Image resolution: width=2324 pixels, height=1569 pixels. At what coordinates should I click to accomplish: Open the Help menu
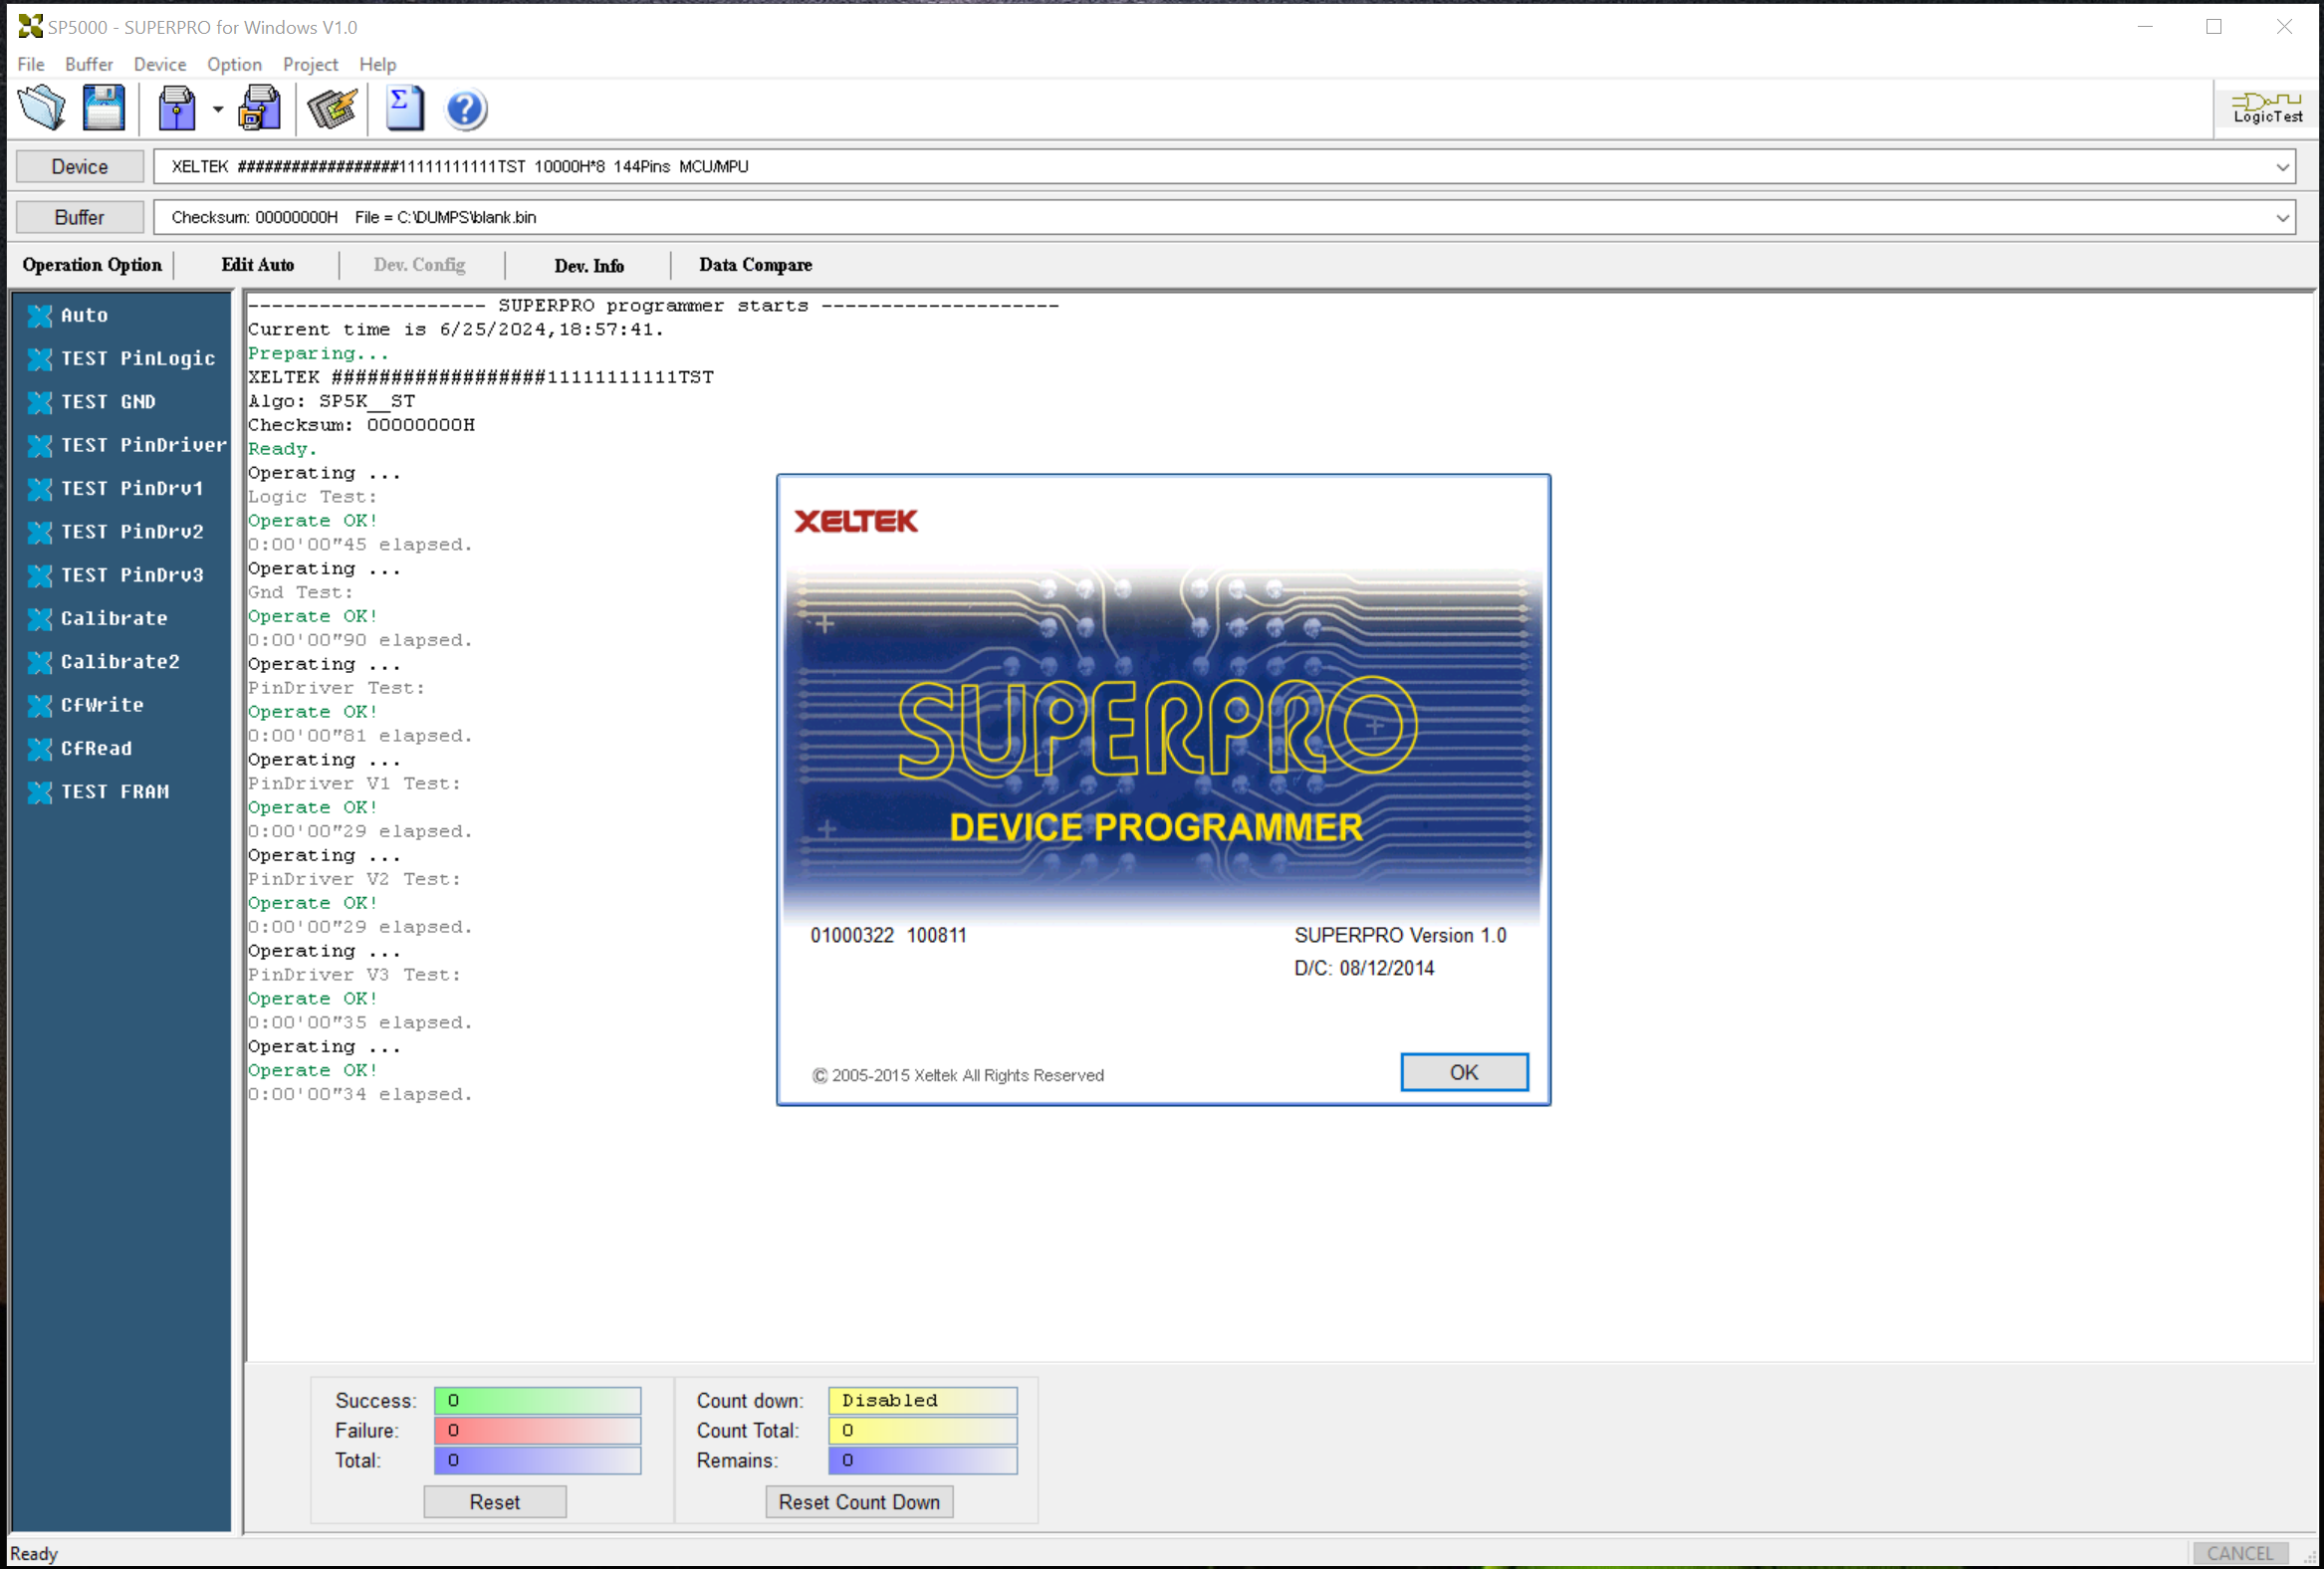377,64
